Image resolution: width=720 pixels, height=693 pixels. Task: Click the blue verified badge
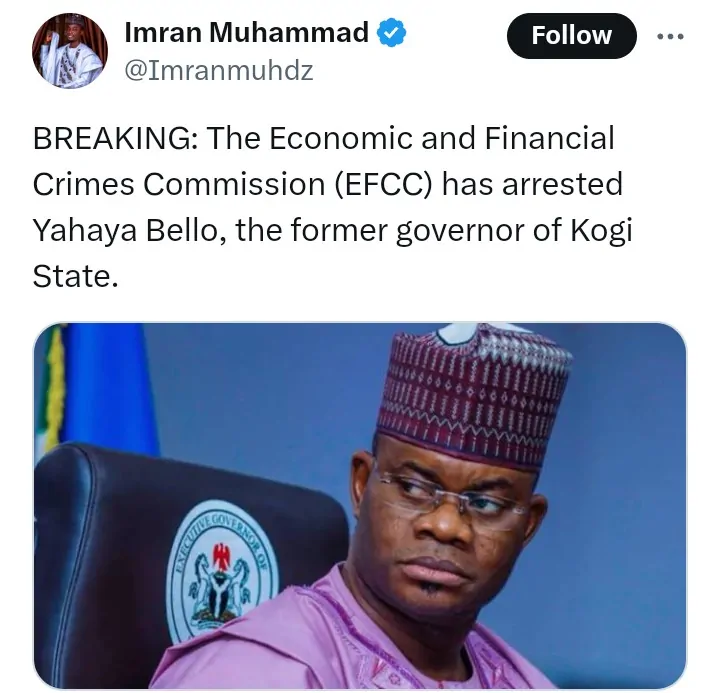point(392,33)
